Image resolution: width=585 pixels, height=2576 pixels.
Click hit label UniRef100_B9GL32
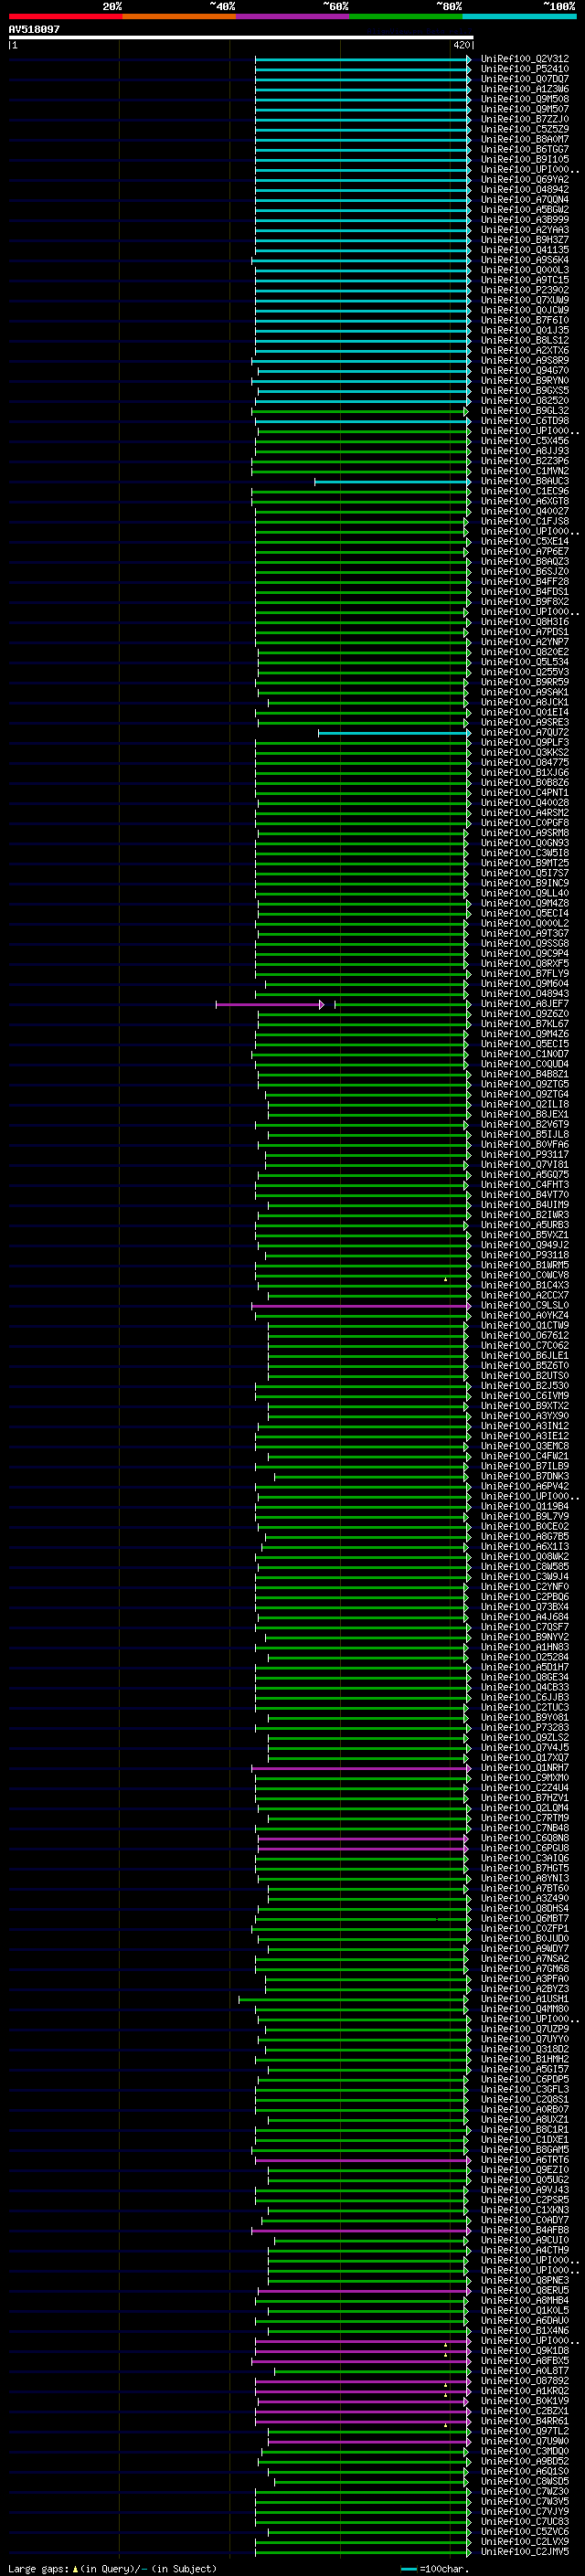pos(525,410)
